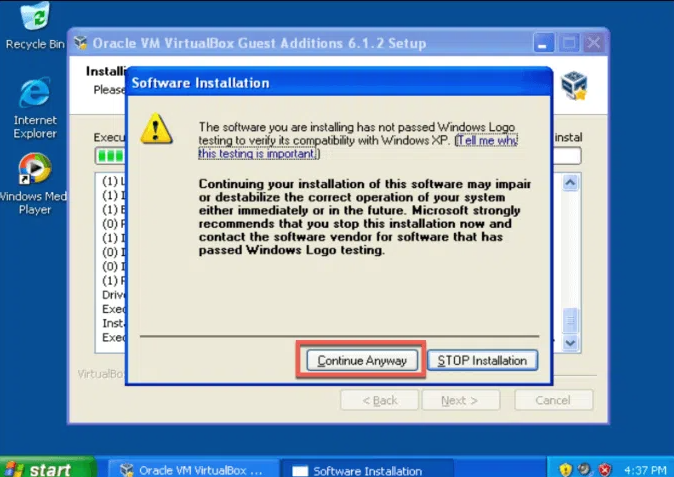Click the yellow security shield tray icon
This screenshot has width=674, height=477.
pos(566,469)
